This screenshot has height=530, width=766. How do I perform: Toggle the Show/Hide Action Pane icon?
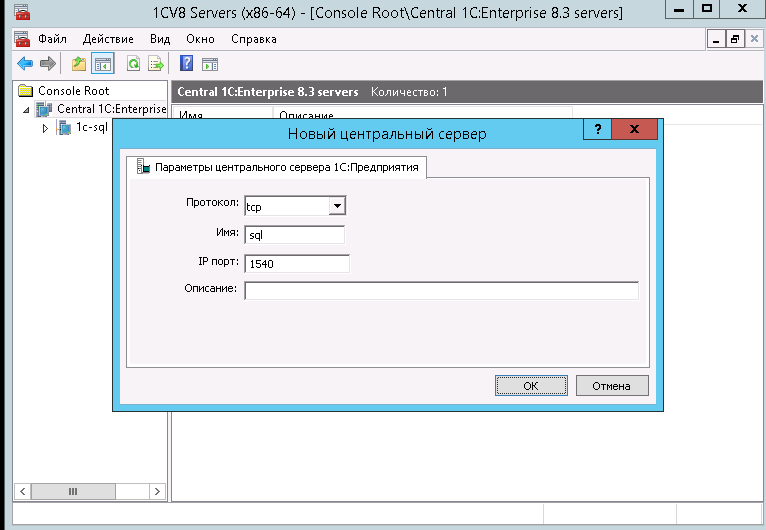[210, 64]
